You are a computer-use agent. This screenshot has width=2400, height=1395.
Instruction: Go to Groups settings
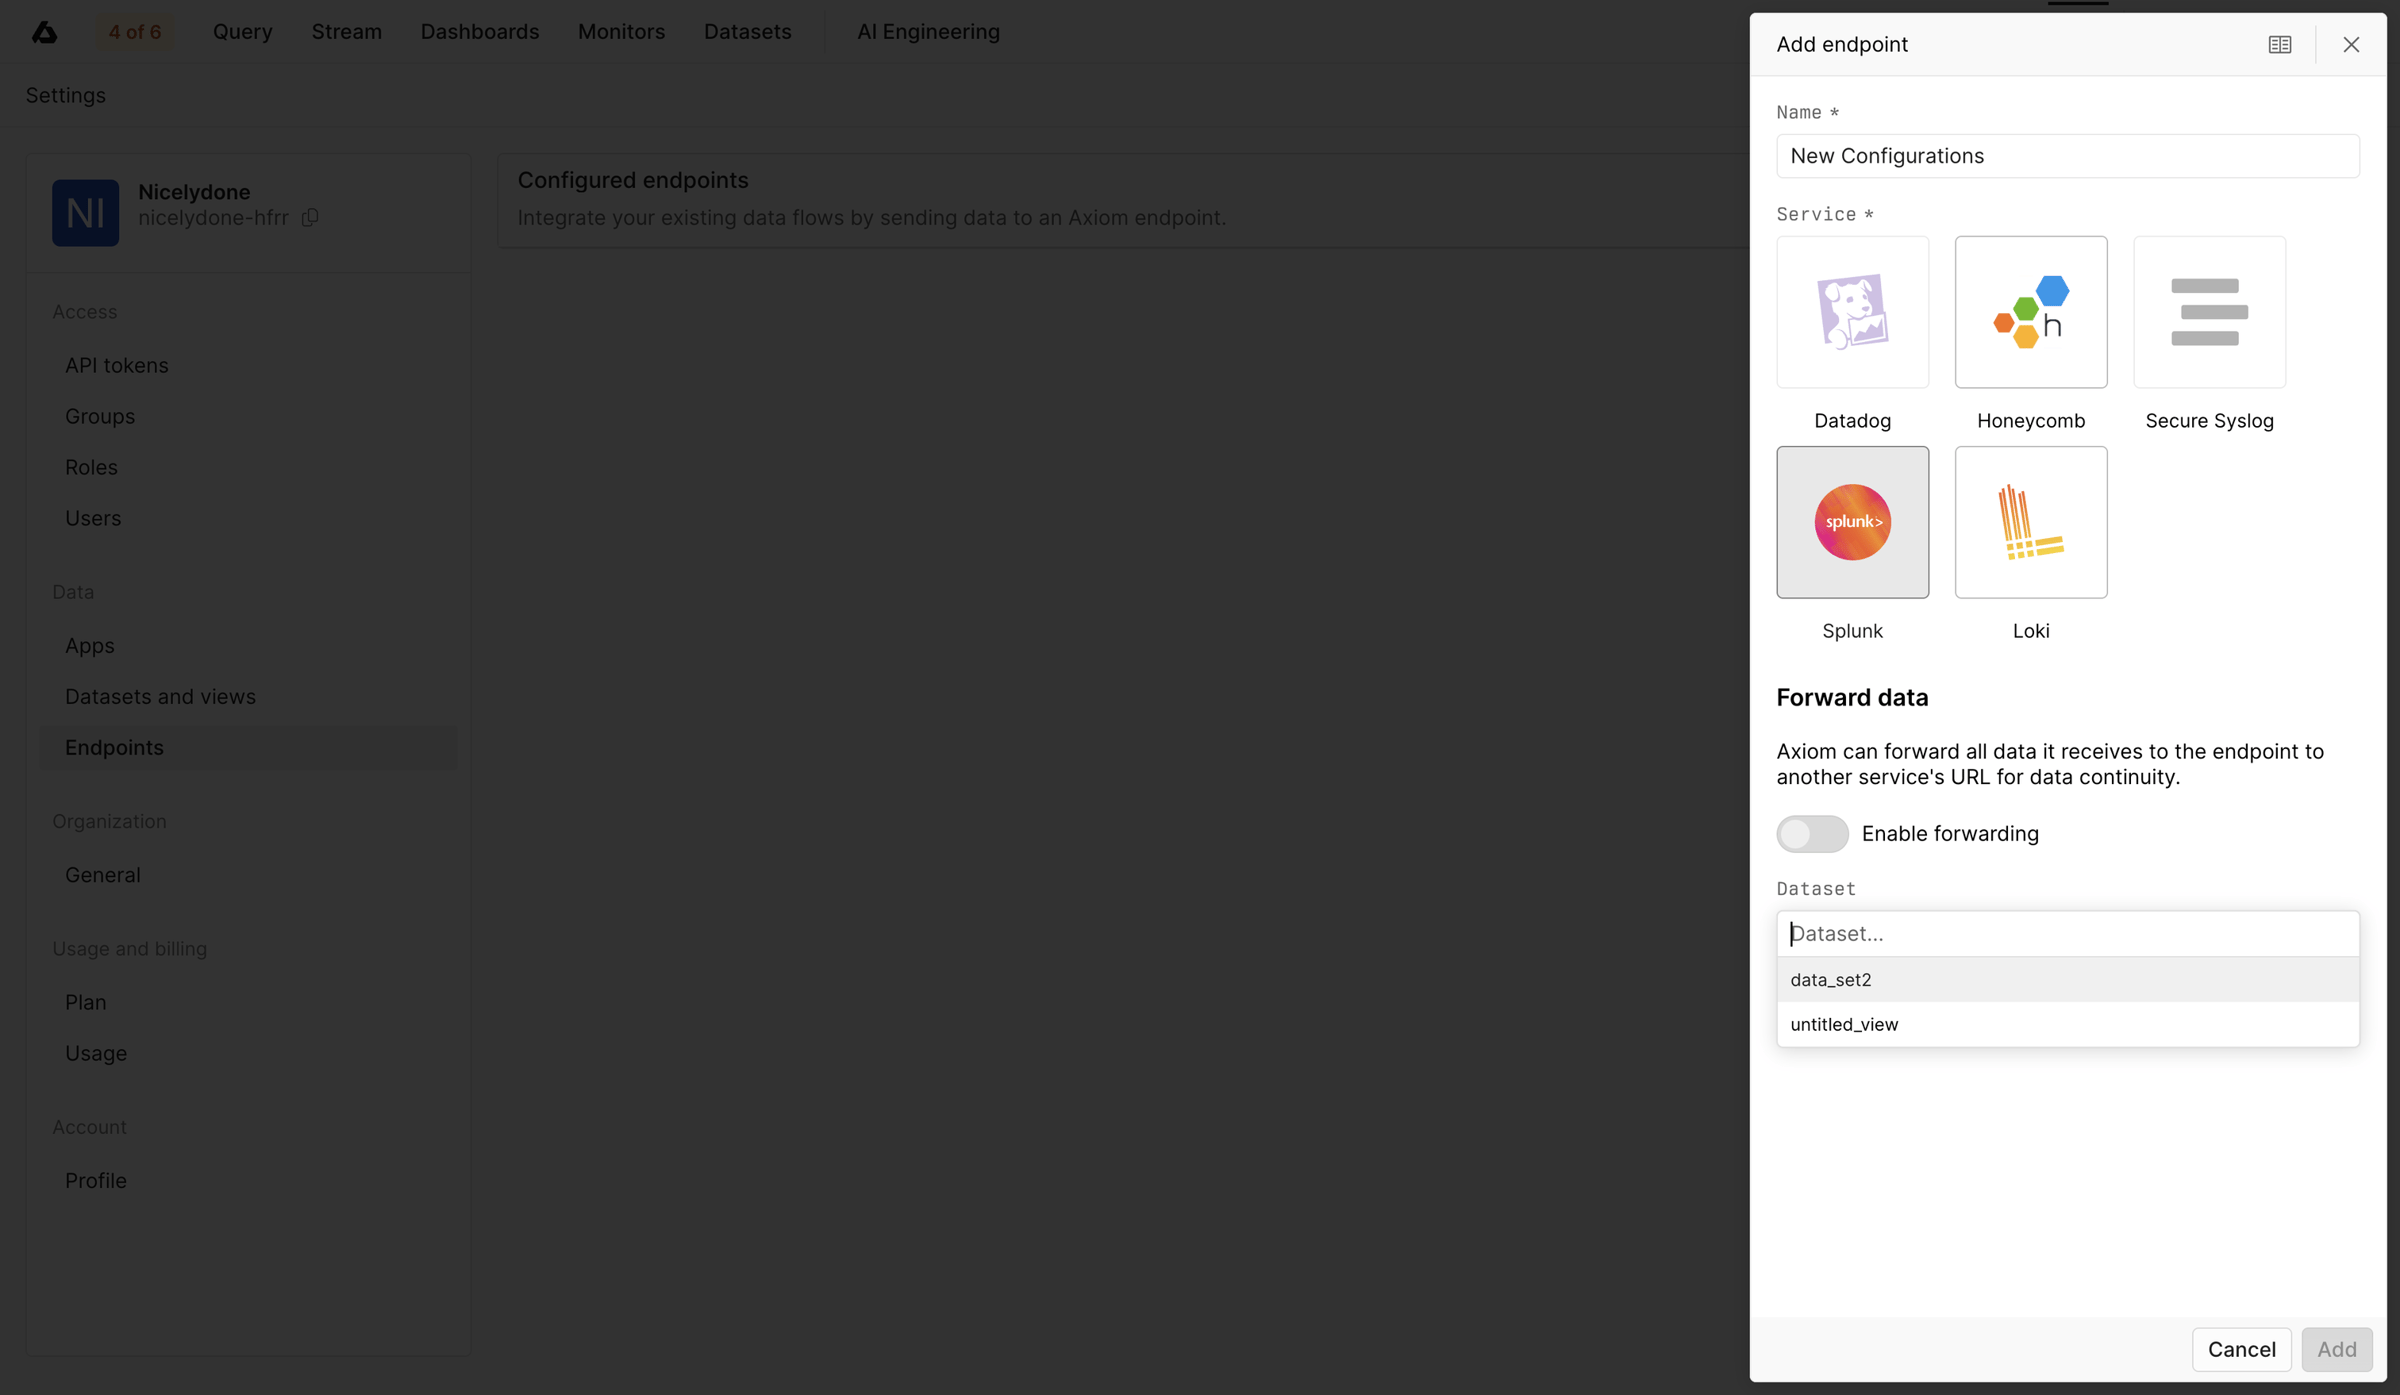pyautogui.click(x=100, y=416)
